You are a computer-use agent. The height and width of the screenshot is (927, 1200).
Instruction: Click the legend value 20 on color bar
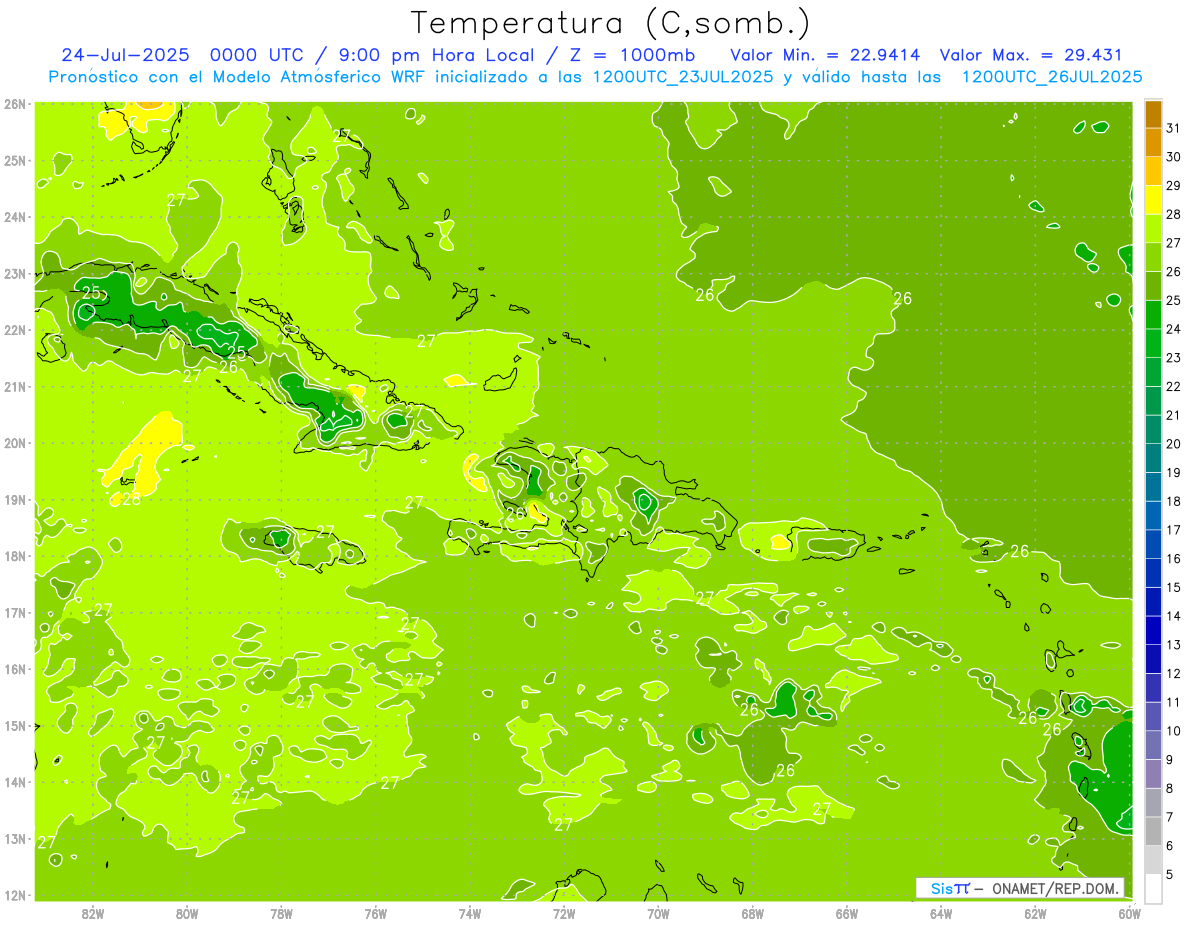coord(1174,443)
